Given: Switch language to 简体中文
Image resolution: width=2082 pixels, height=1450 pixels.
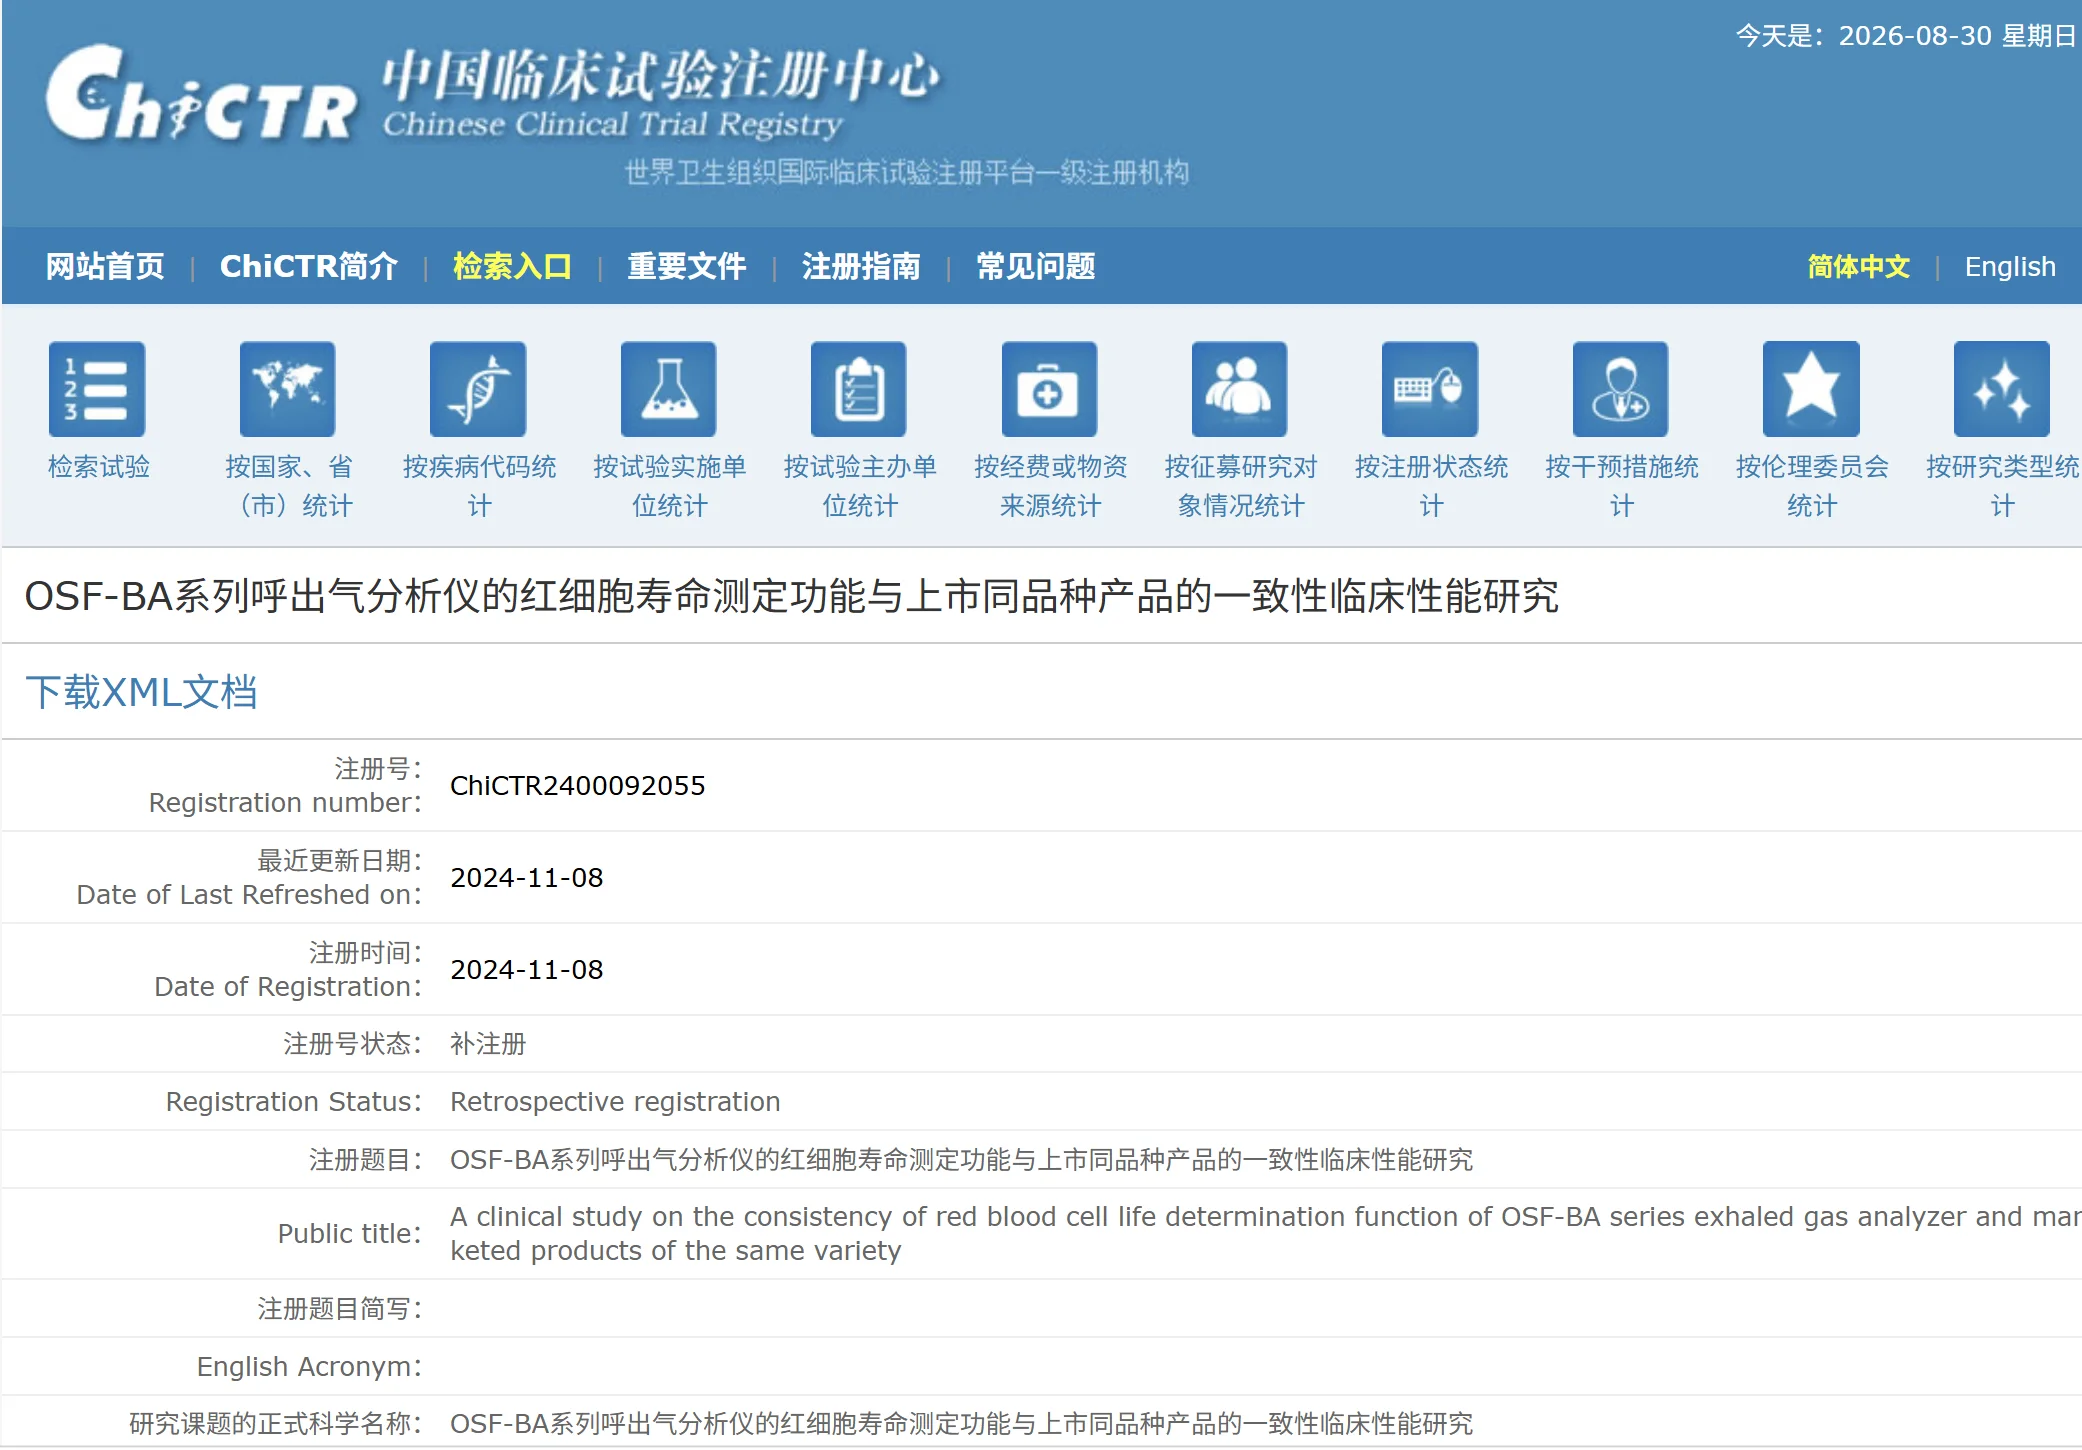Looking at the screenshot, I should 1859,266.
